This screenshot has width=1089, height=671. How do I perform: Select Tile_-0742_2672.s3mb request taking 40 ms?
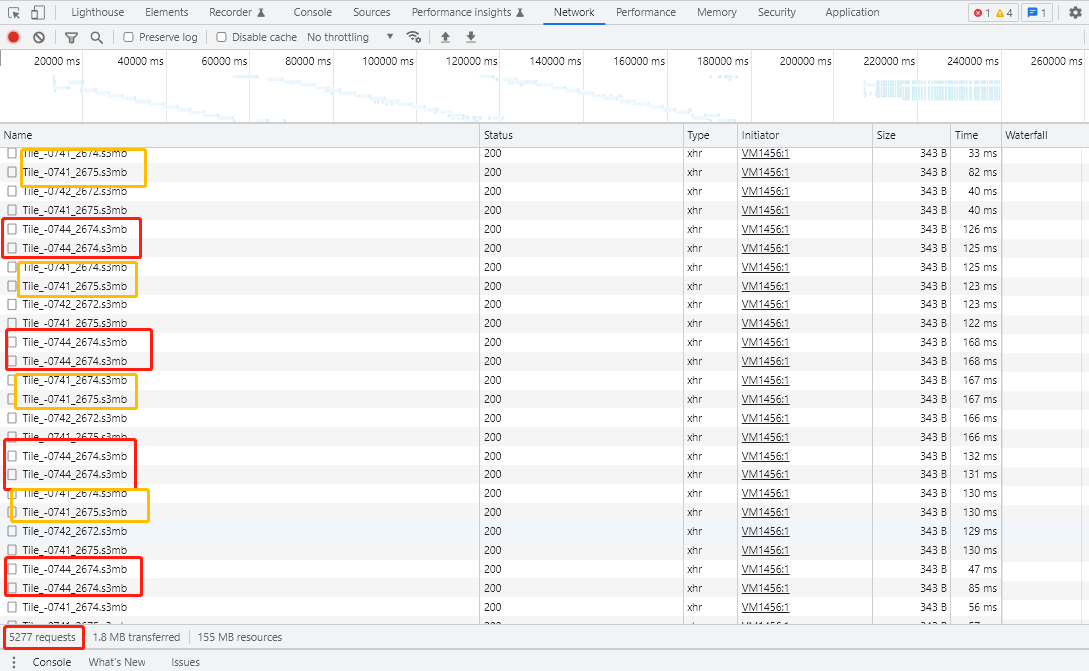pos(74,191)
